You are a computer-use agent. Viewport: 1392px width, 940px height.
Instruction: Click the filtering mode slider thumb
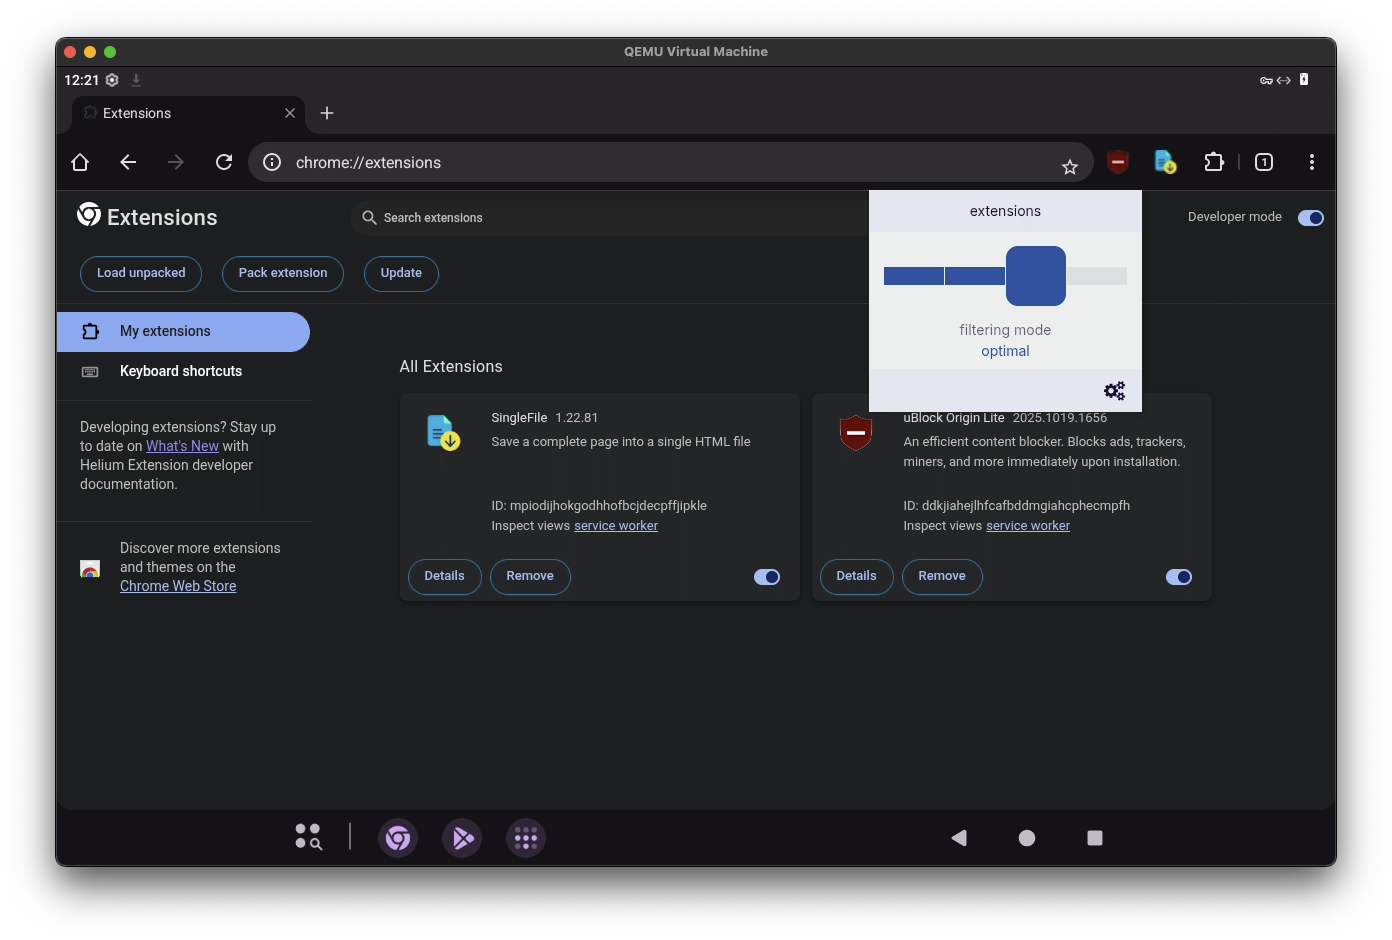1035,276
